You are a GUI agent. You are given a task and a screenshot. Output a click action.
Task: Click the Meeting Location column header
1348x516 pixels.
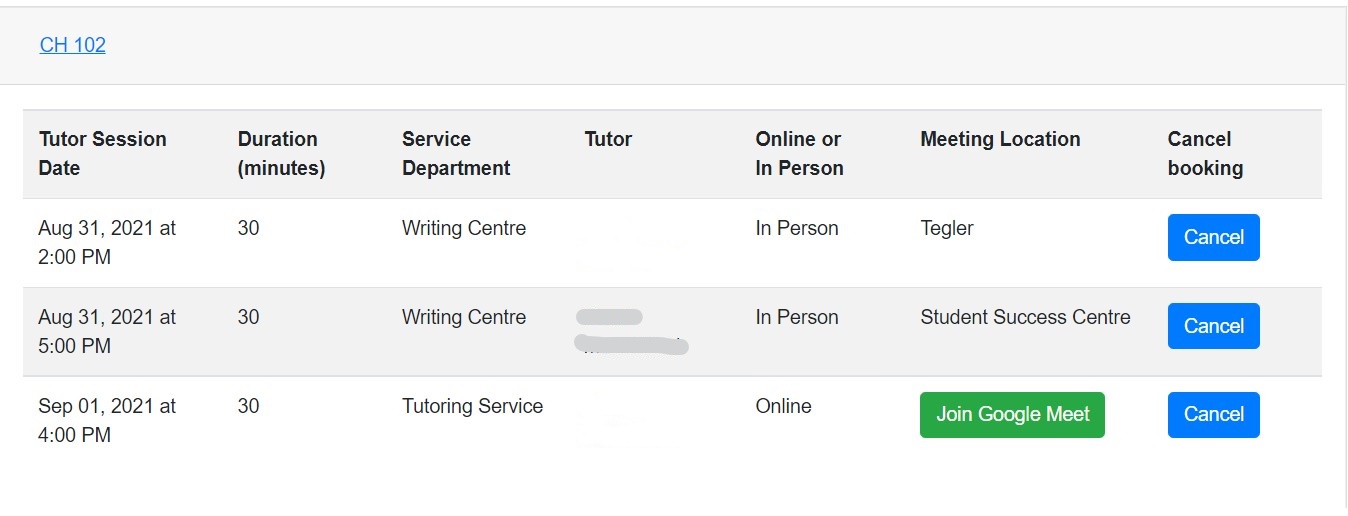1000,139
